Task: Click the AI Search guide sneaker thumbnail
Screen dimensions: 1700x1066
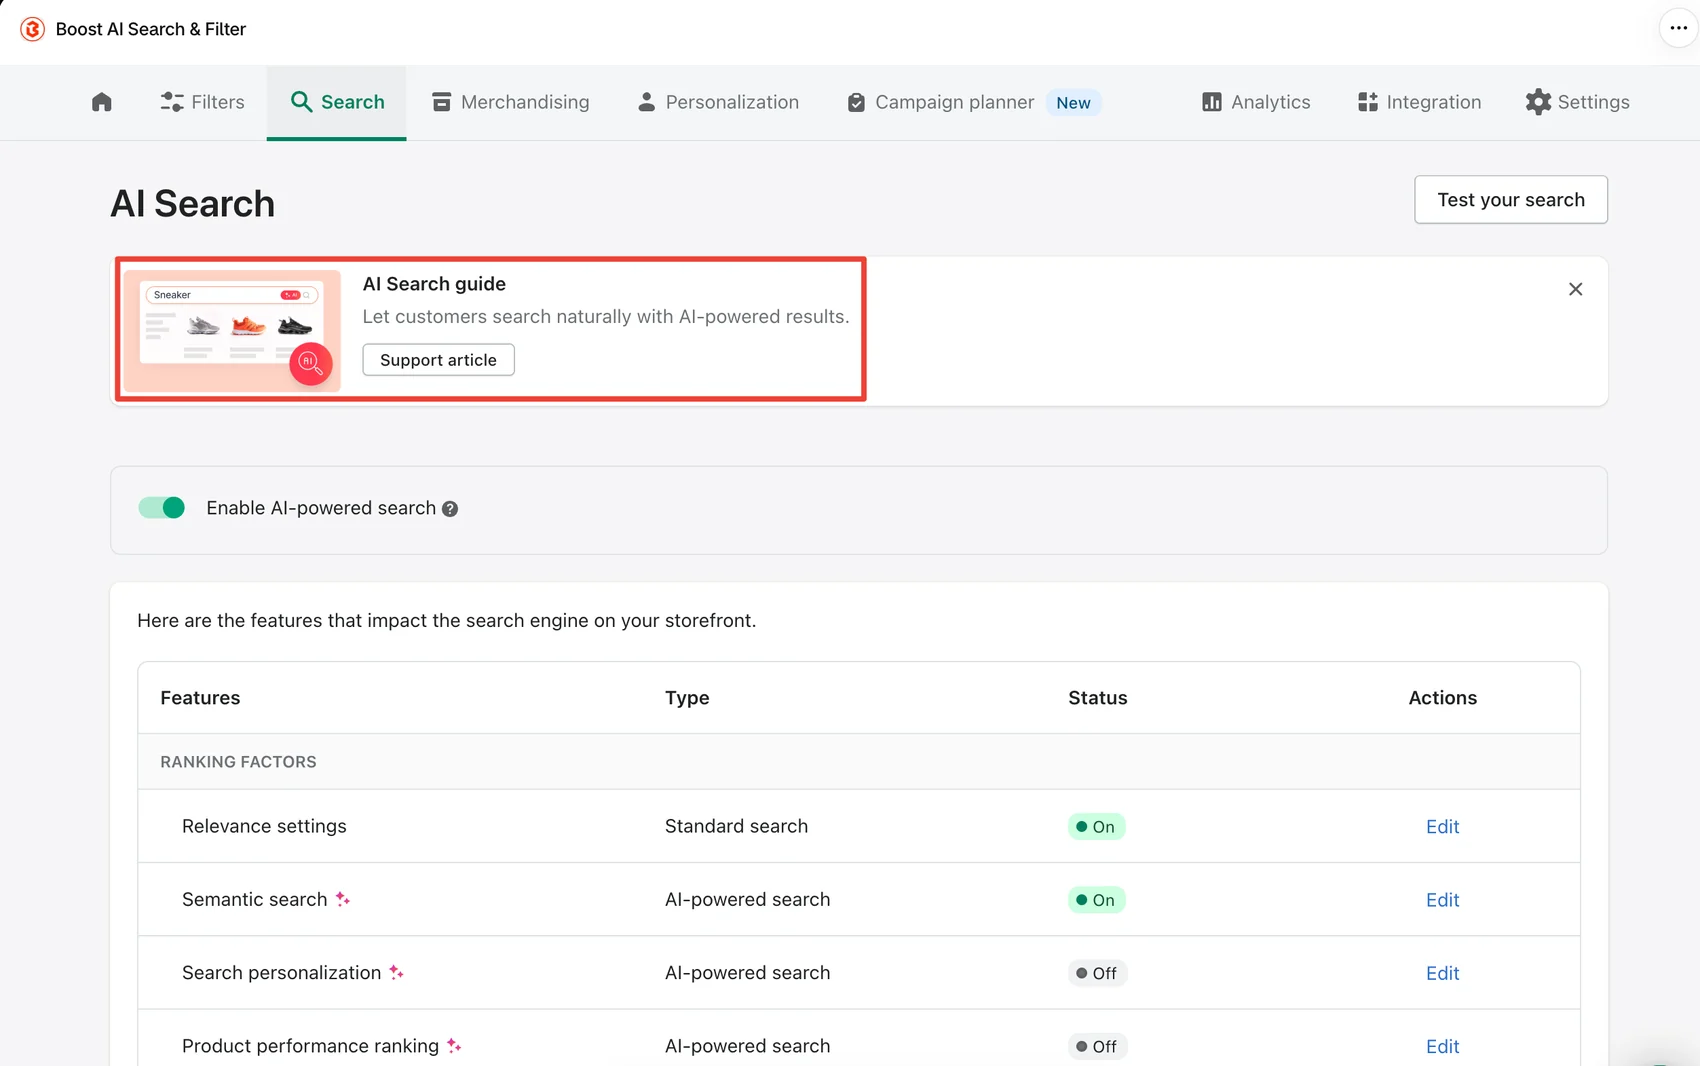Action: point(232,330)
